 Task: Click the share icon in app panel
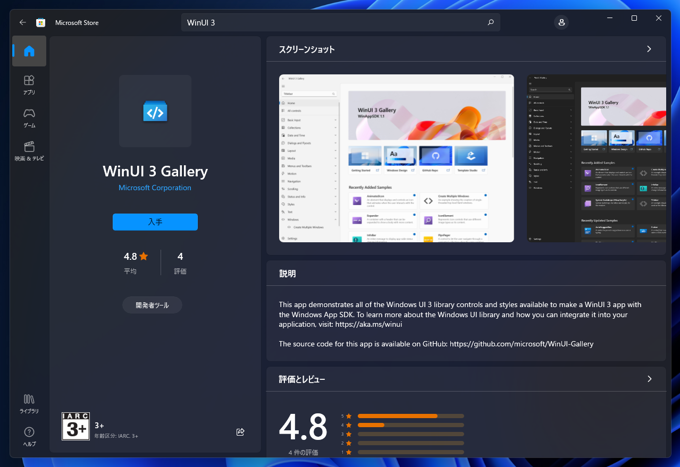tap(240, 432)
